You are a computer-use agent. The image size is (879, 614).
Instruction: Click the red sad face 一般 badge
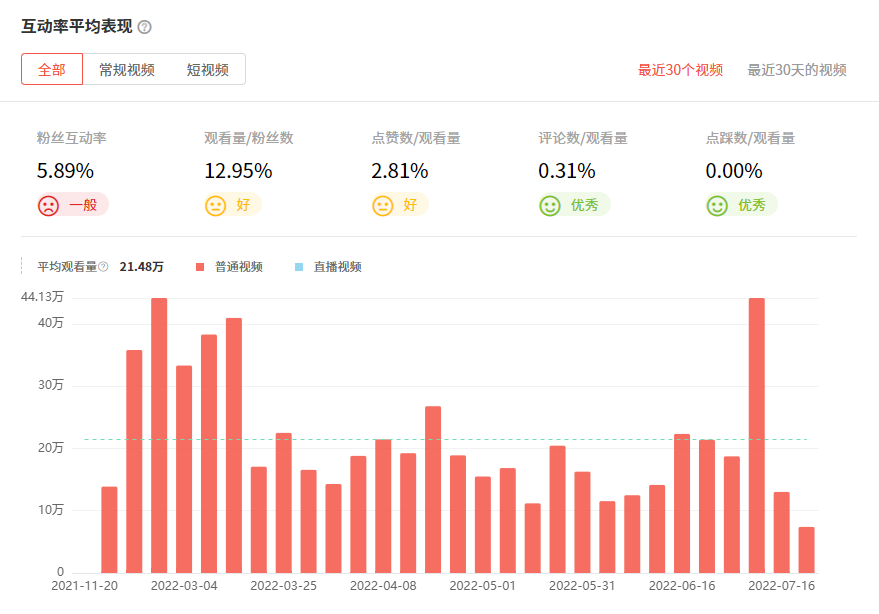coord(71,205)
